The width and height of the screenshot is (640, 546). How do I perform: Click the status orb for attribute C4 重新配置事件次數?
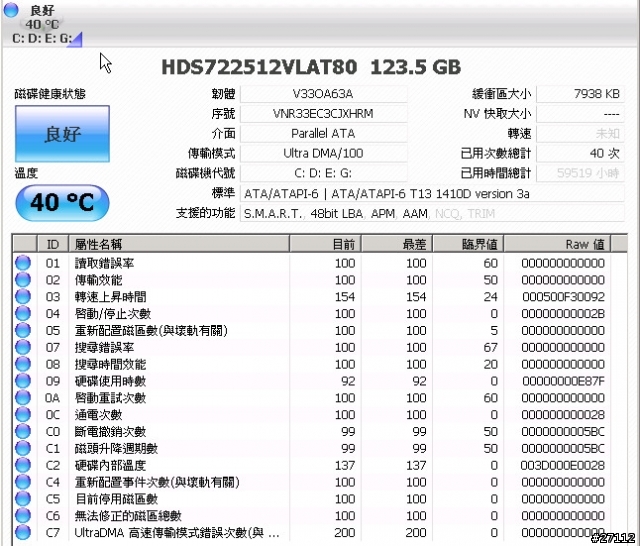coord(23,482)
